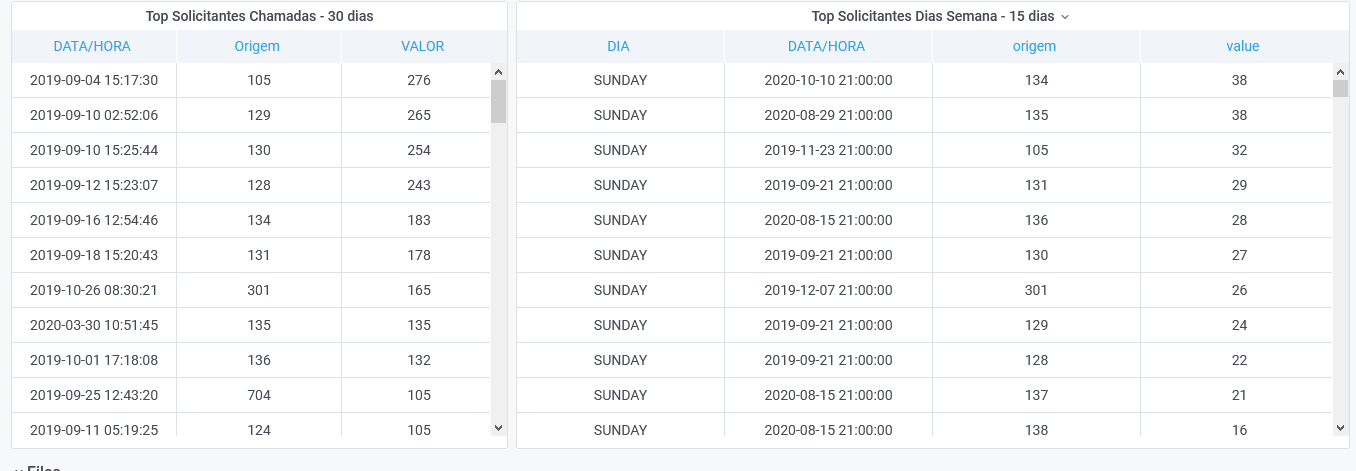
Task: Sort the Dias Semana table by DIA column
Action: coord(619,46)
